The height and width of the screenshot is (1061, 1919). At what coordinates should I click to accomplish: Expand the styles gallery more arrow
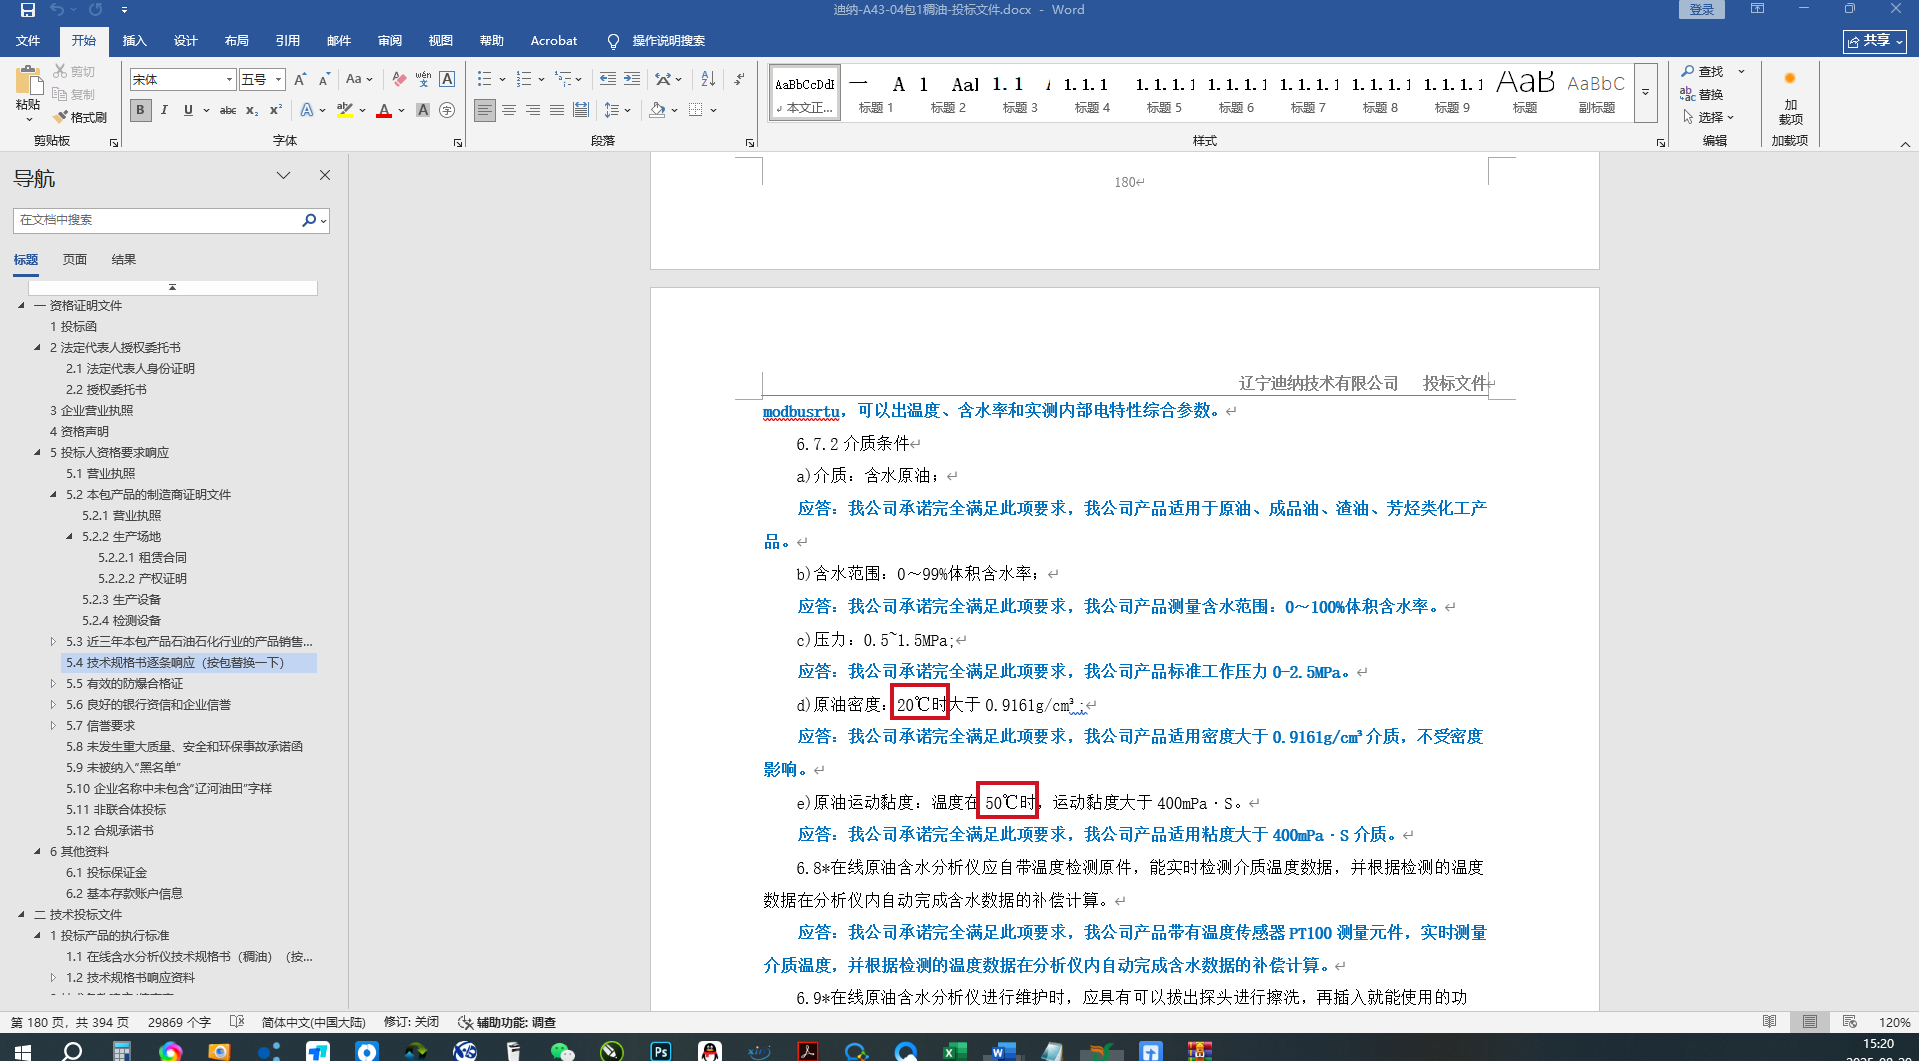[1645, 92]
